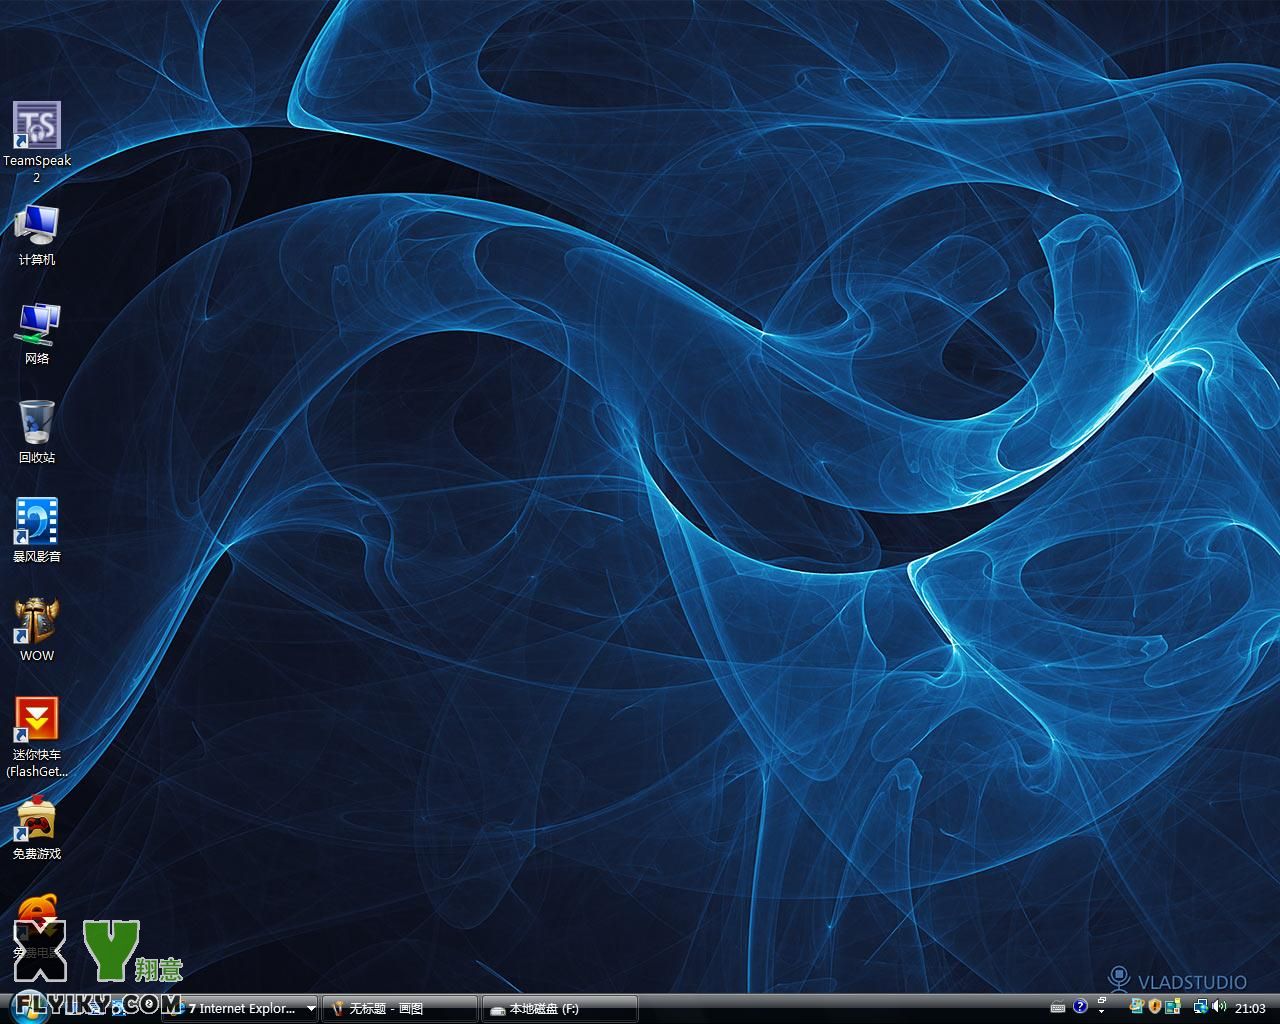Click the Windows Sidebar tray icon
Image resolution: width=1280 pixels, height=1024 pixels.
tap(1173, 1006)
